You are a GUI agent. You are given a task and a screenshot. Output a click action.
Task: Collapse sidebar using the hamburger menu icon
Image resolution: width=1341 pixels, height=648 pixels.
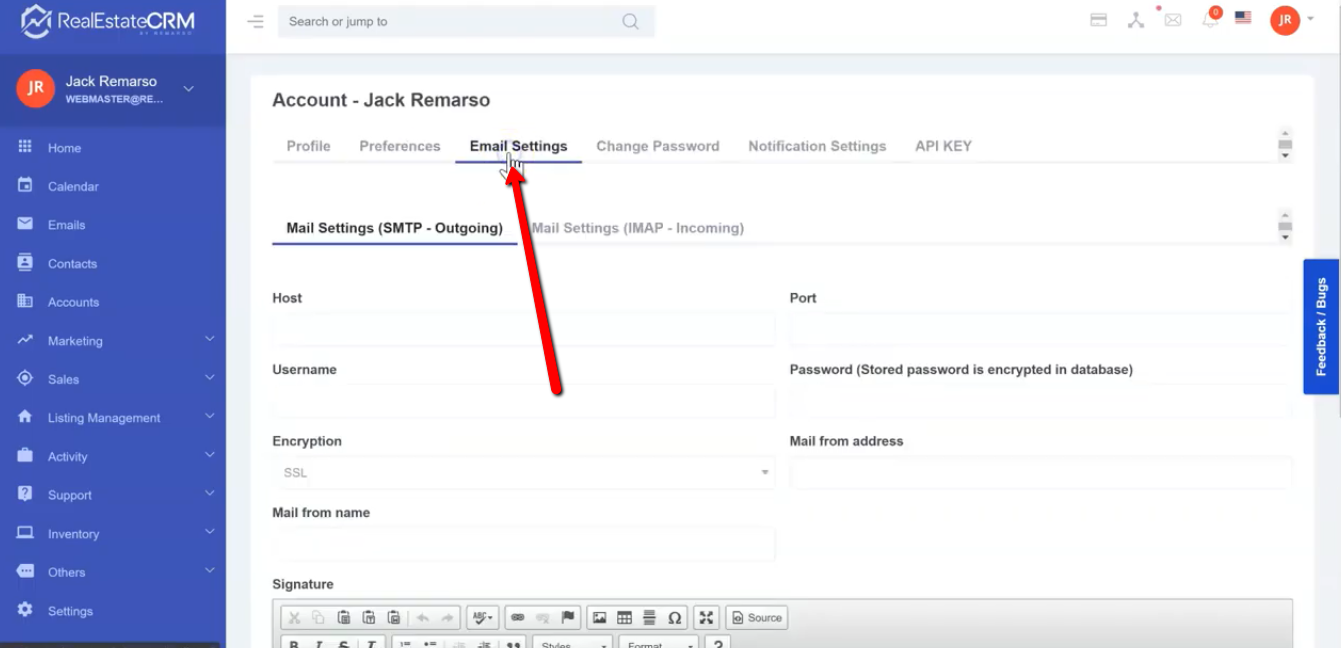point(256,21)
